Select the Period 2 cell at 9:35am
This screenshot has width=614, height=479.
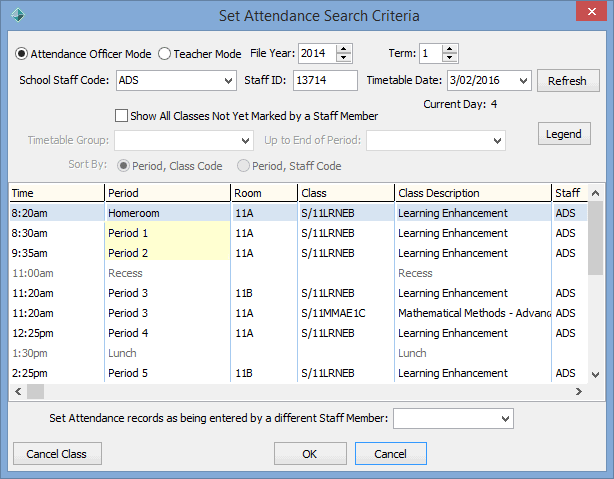[x=168, y=253]
